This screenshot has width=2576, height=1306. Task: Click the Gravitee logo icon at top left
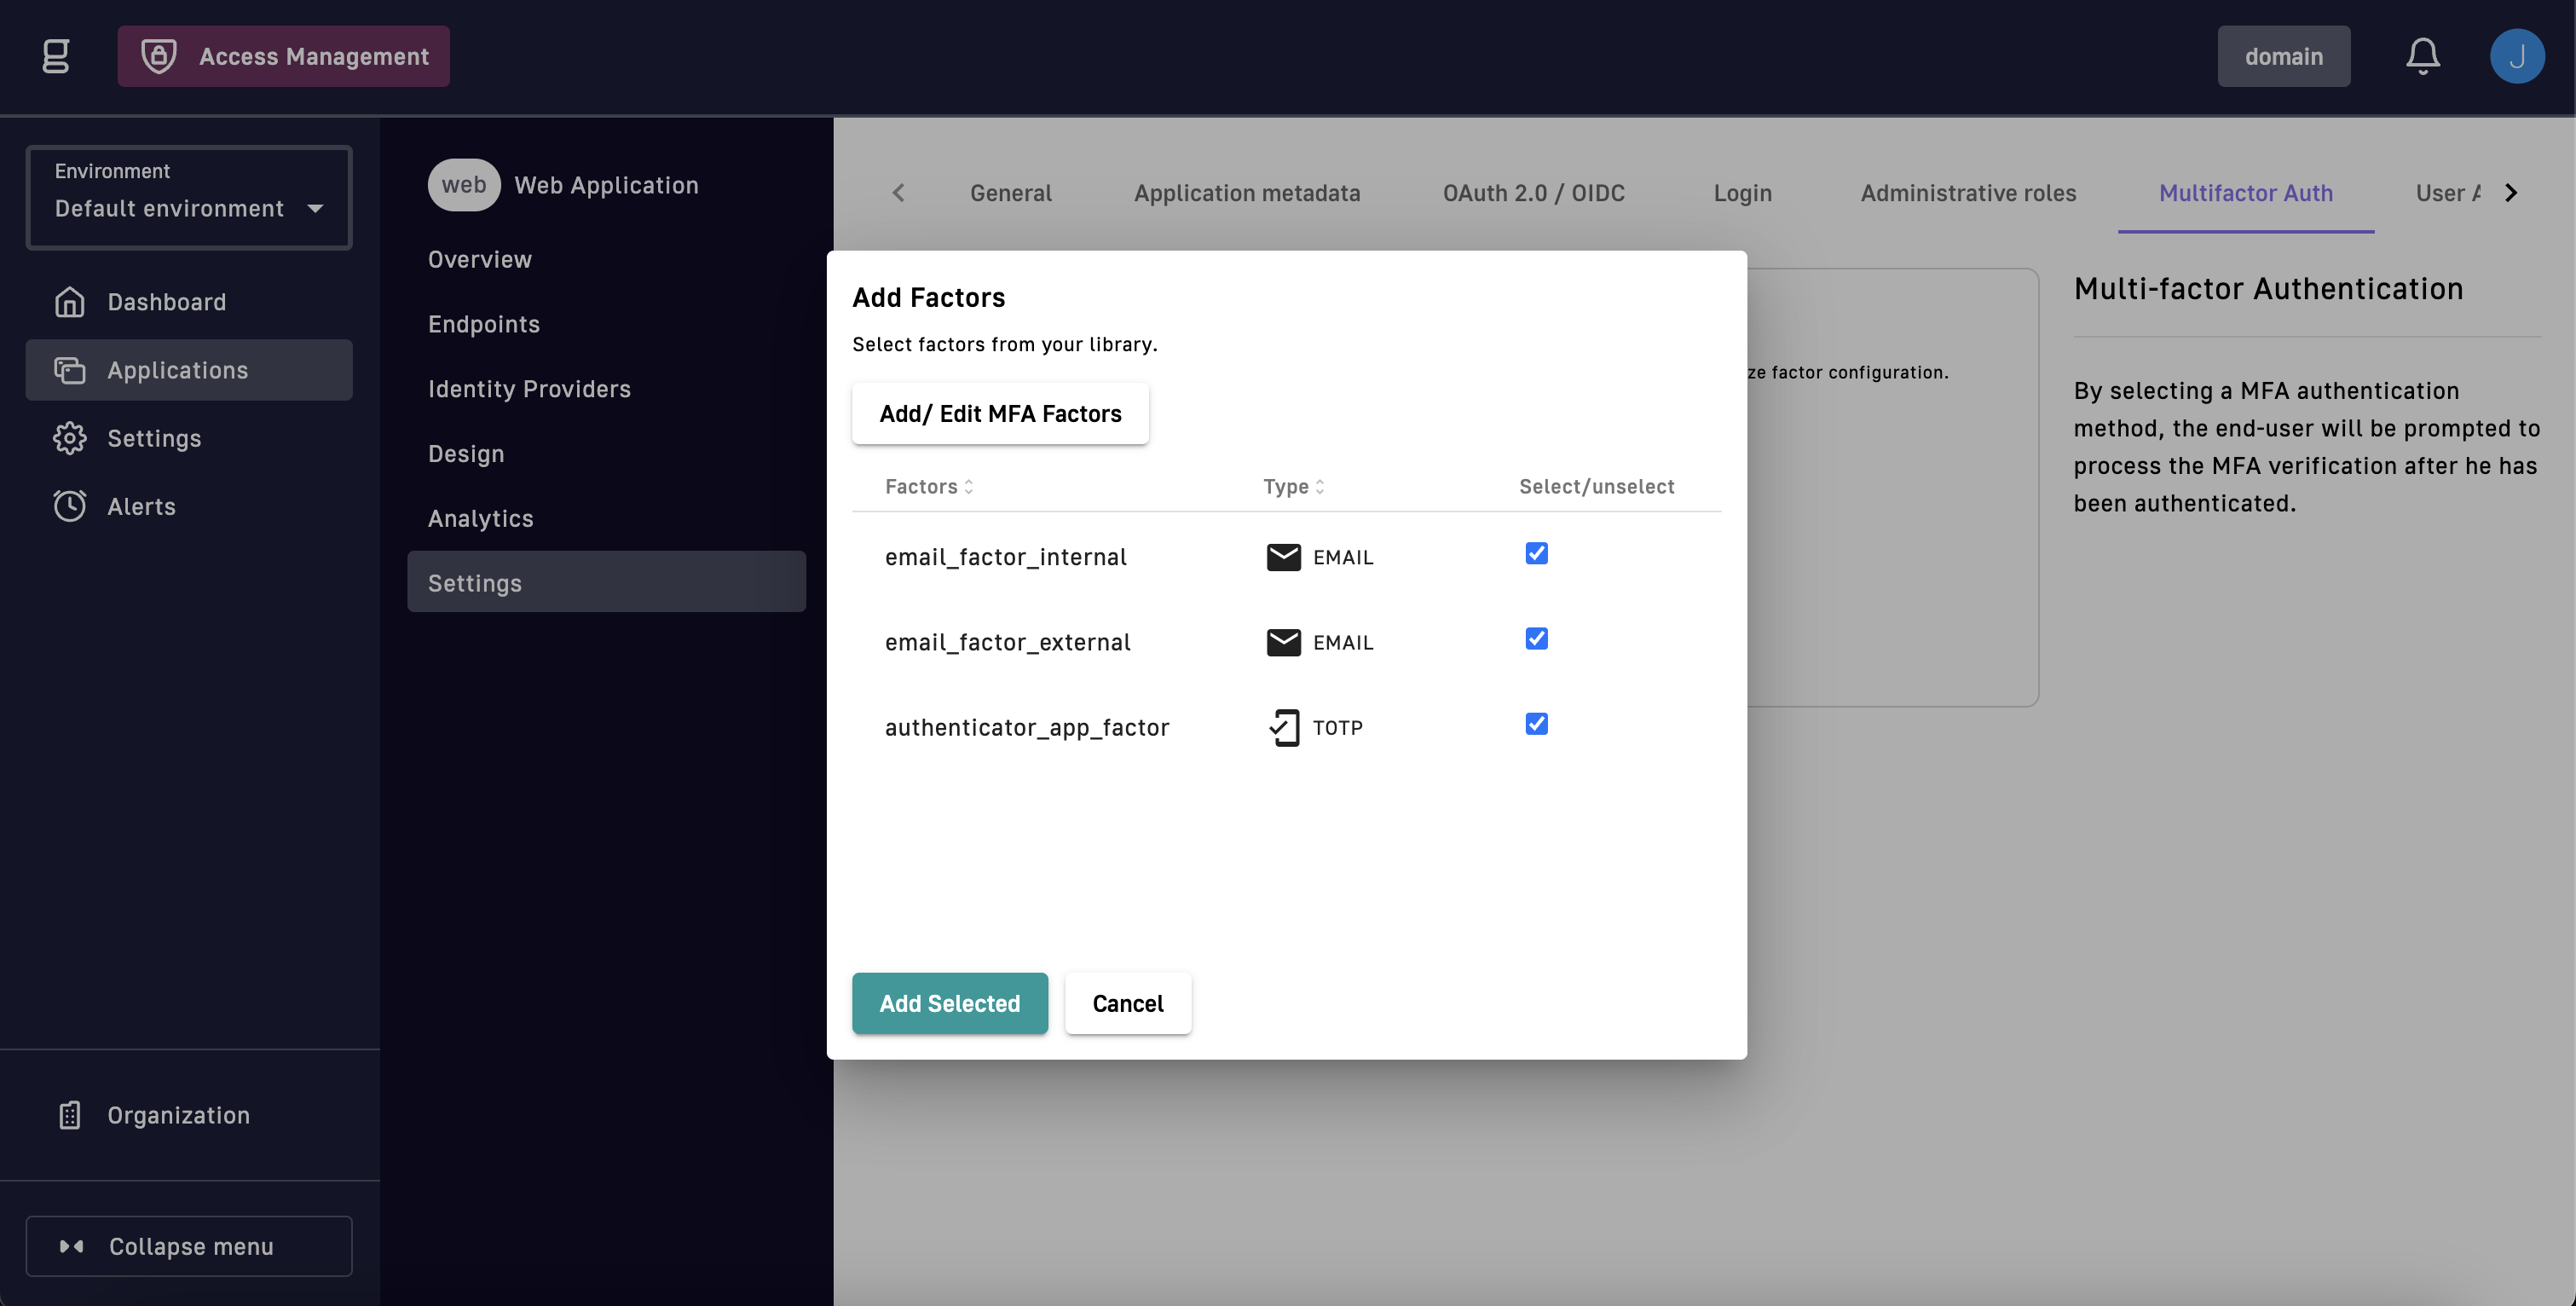pos(56,56)
